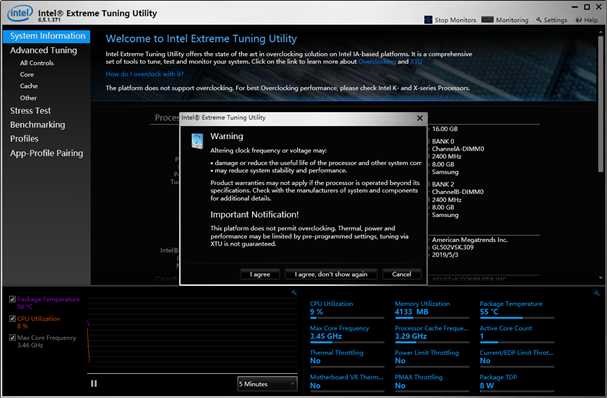The image size is (607, 398).
Task: Click the wrench icon above the monitor values
Action: 597,293
